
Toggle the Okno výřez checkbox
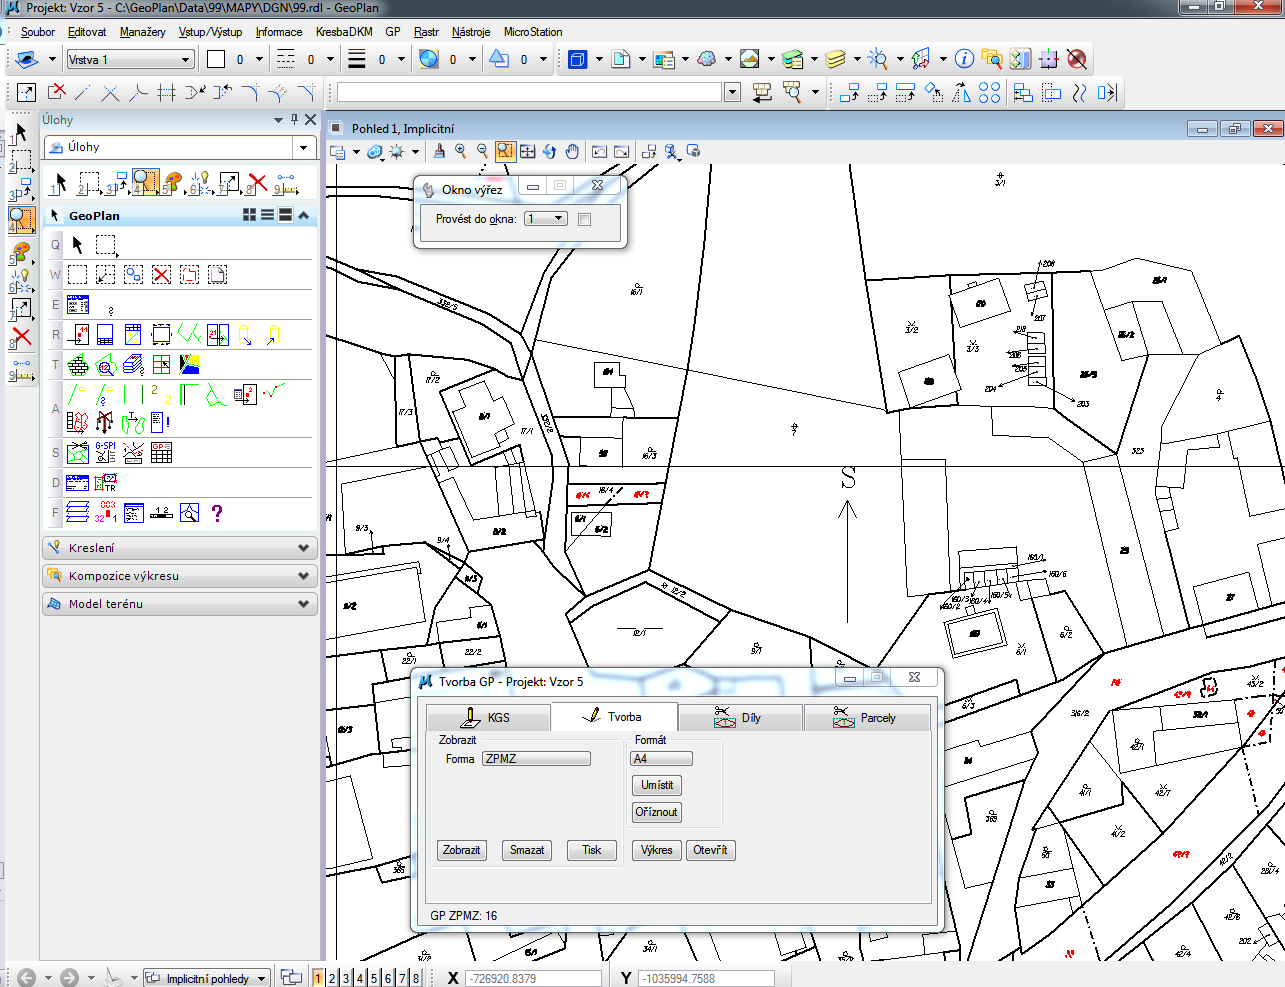click(x=585, y=219)
